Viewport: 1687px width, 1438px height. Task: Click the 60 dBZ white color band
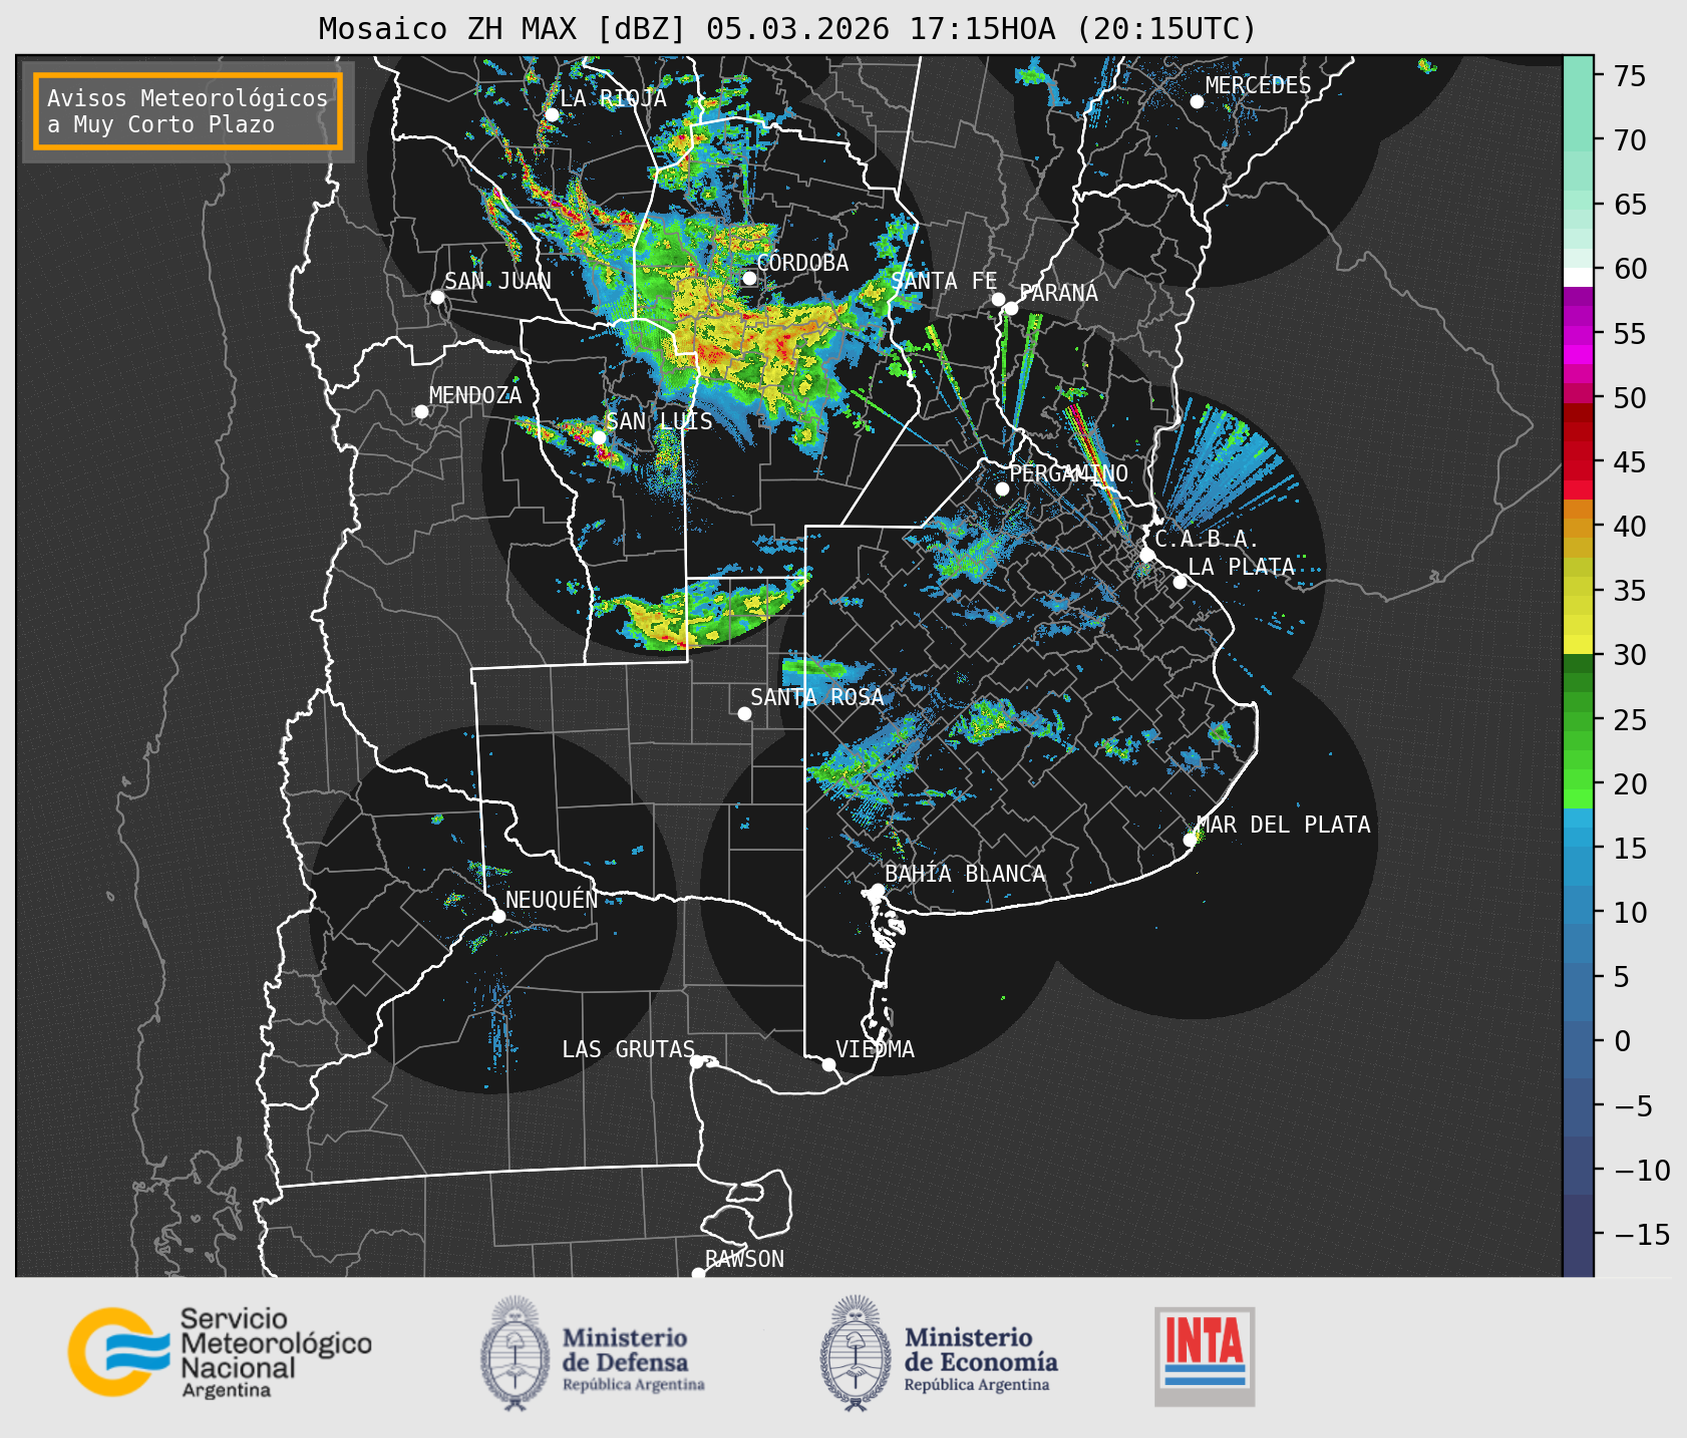[x=1577, y=276]
